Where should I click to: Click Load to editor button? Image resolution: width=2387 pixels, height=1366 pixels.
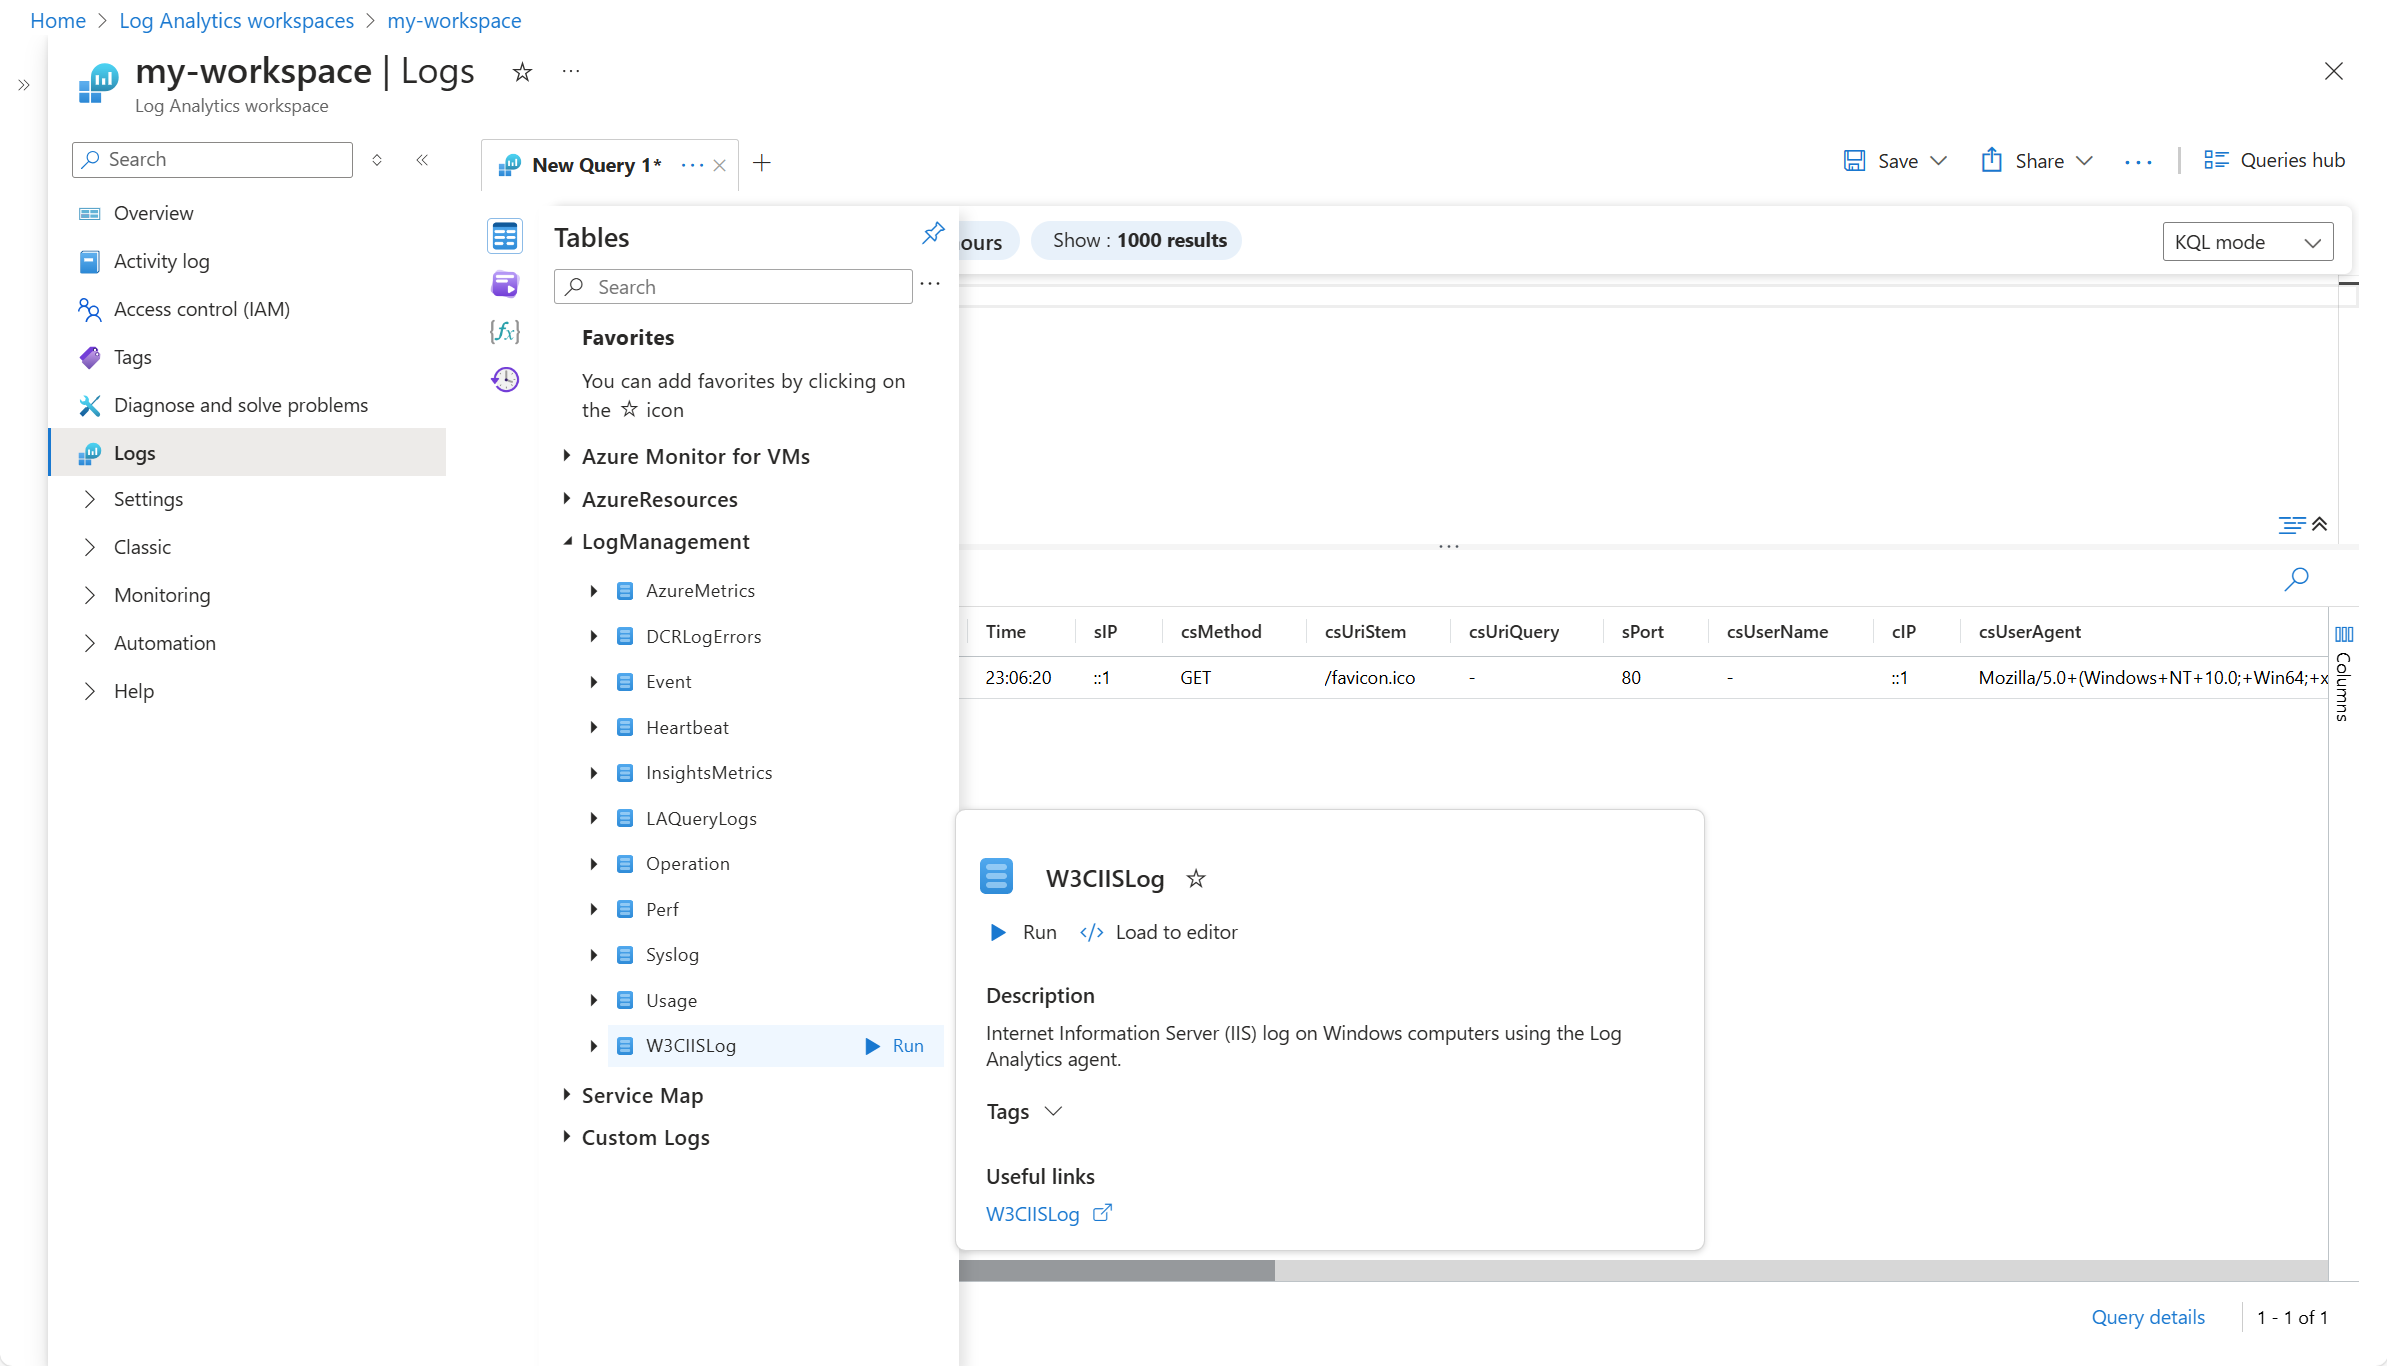tap(1159, 932)
